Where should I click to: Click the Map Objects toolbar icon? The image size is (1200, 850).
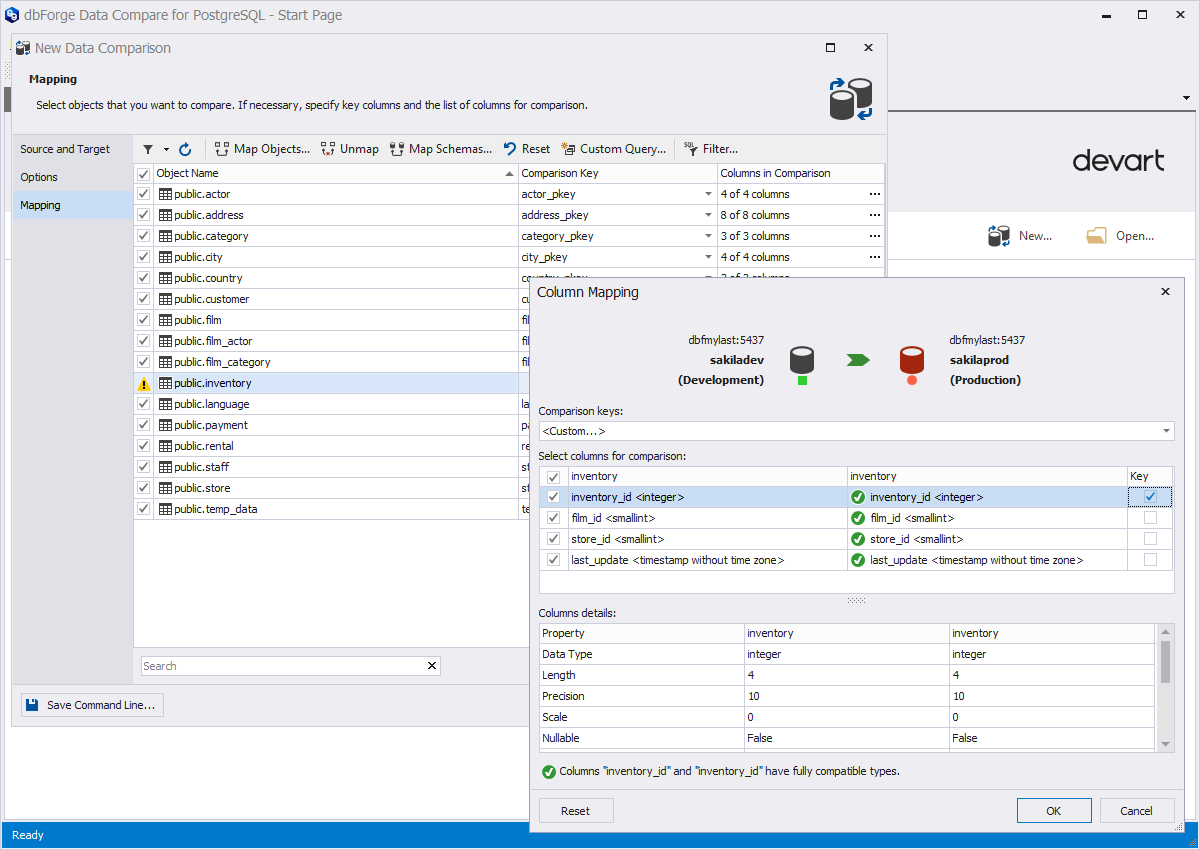[222, 149]
